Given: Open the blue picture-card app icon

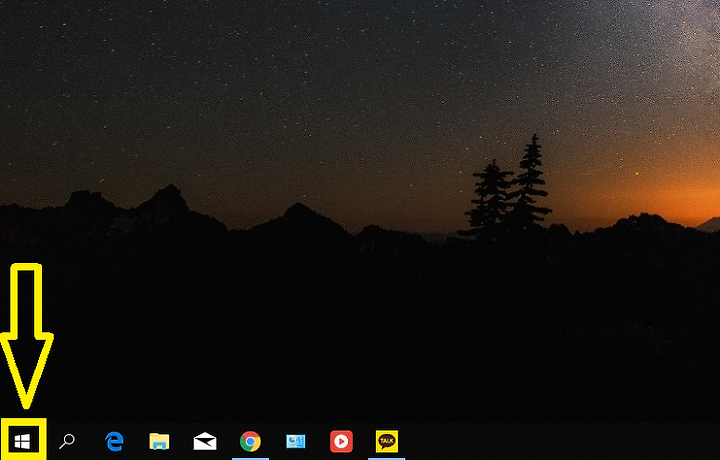Looking at the screenshot, I should coord(296,441).
